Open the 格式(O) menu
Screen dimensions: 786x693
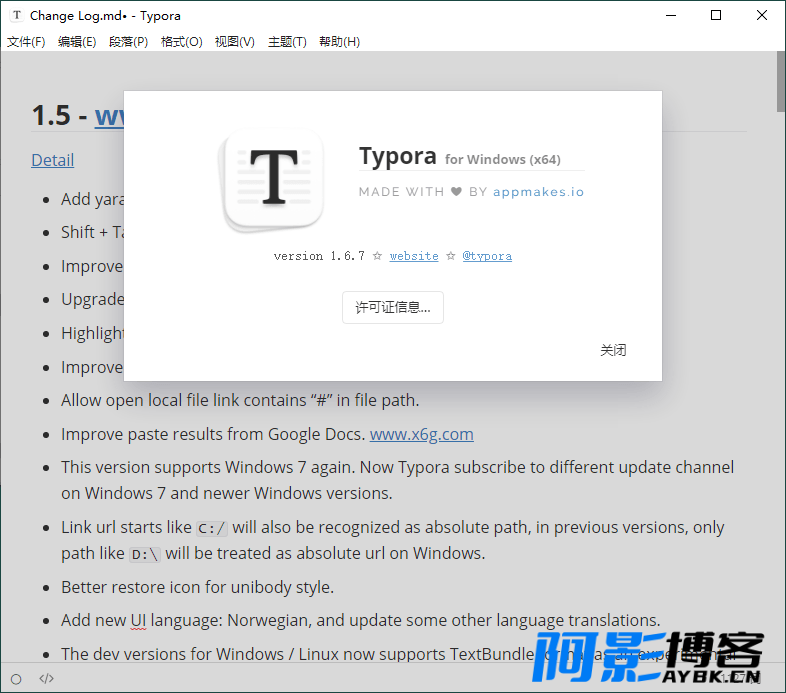click(x=181, y=42)
